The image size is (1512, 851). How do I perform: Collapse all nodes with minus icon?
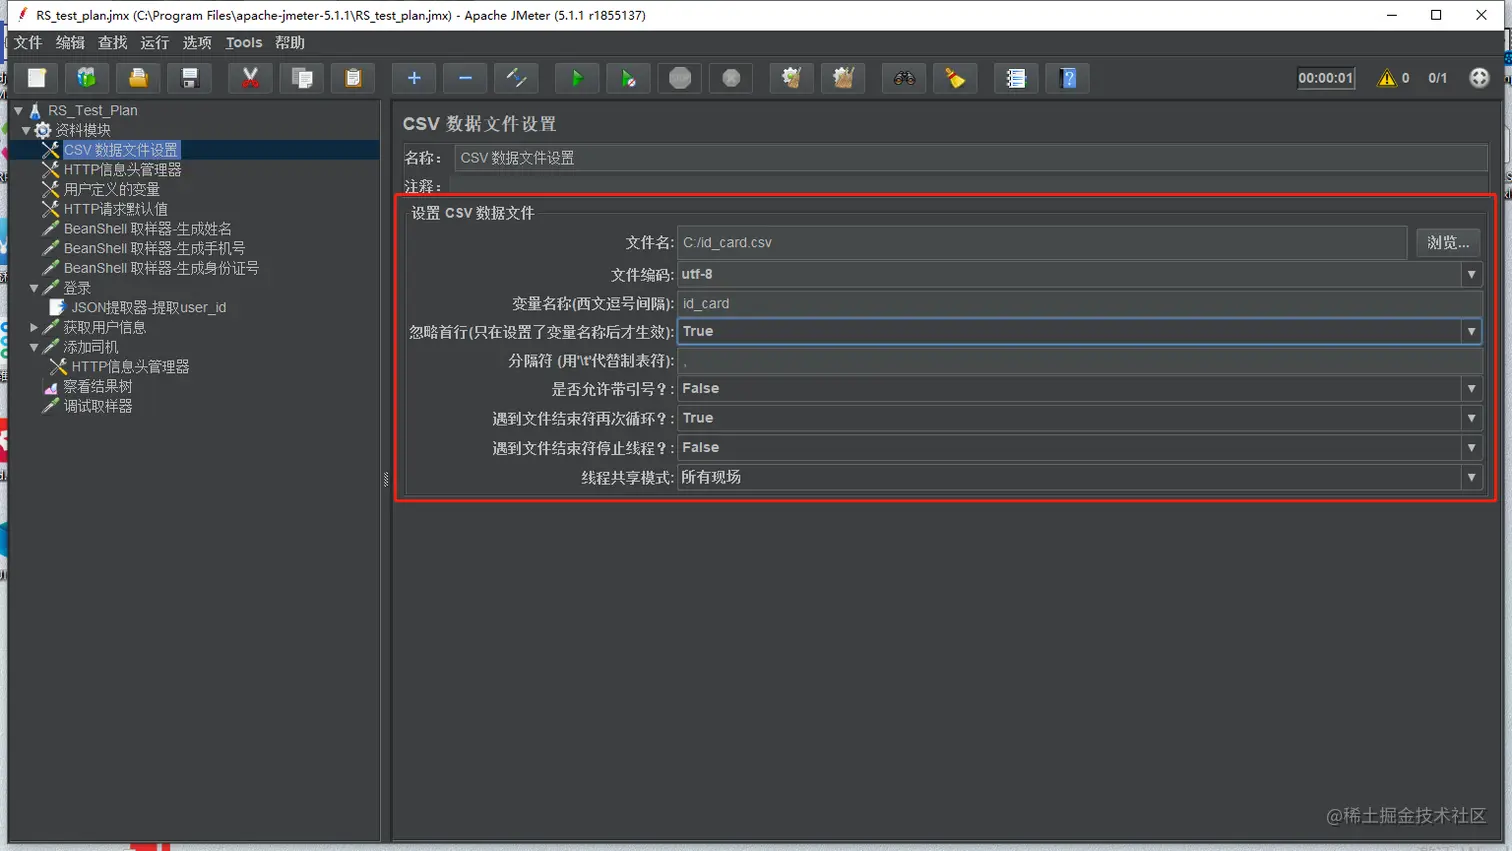(465, 78)
